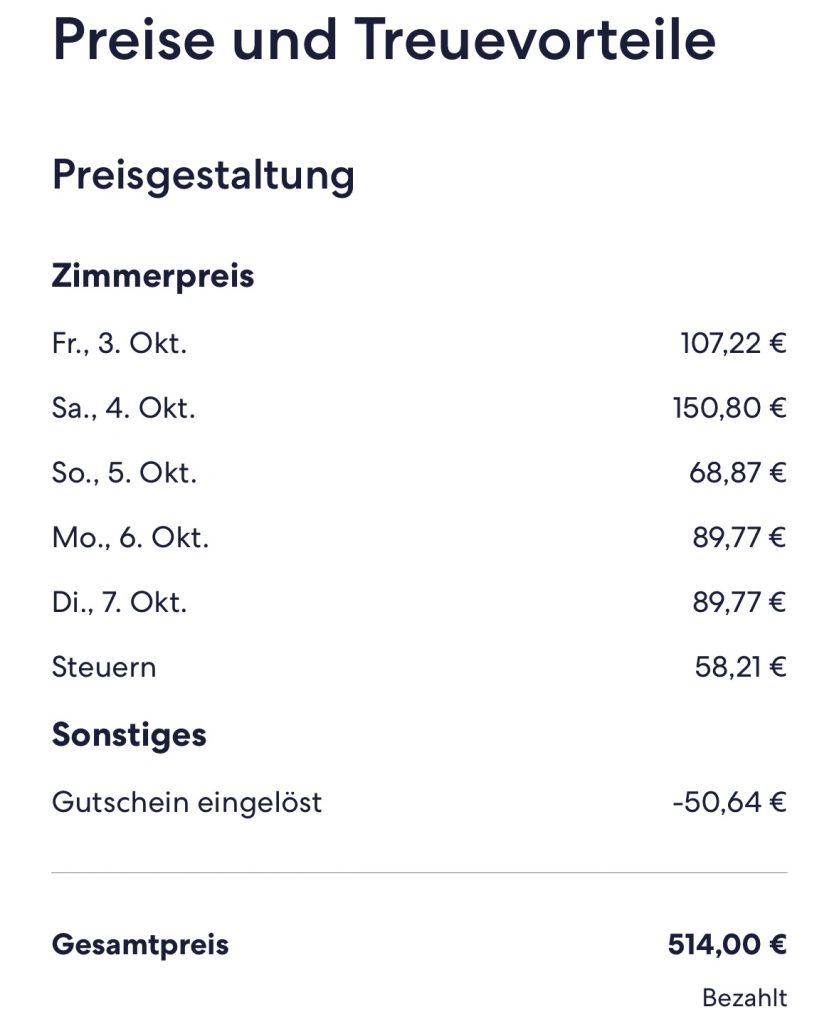Click the Bezahlt payment status
The height and width of the screenshot is (1024, 839).
(x=744, y=997)
